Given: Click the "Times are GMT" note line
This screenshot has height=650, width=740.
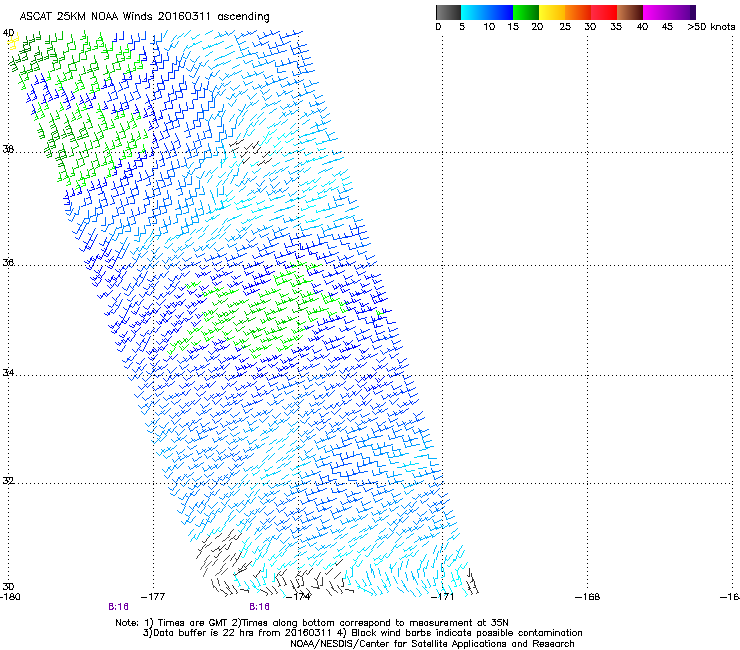Looking at the screenshot, I should click(x=312, y=623).
